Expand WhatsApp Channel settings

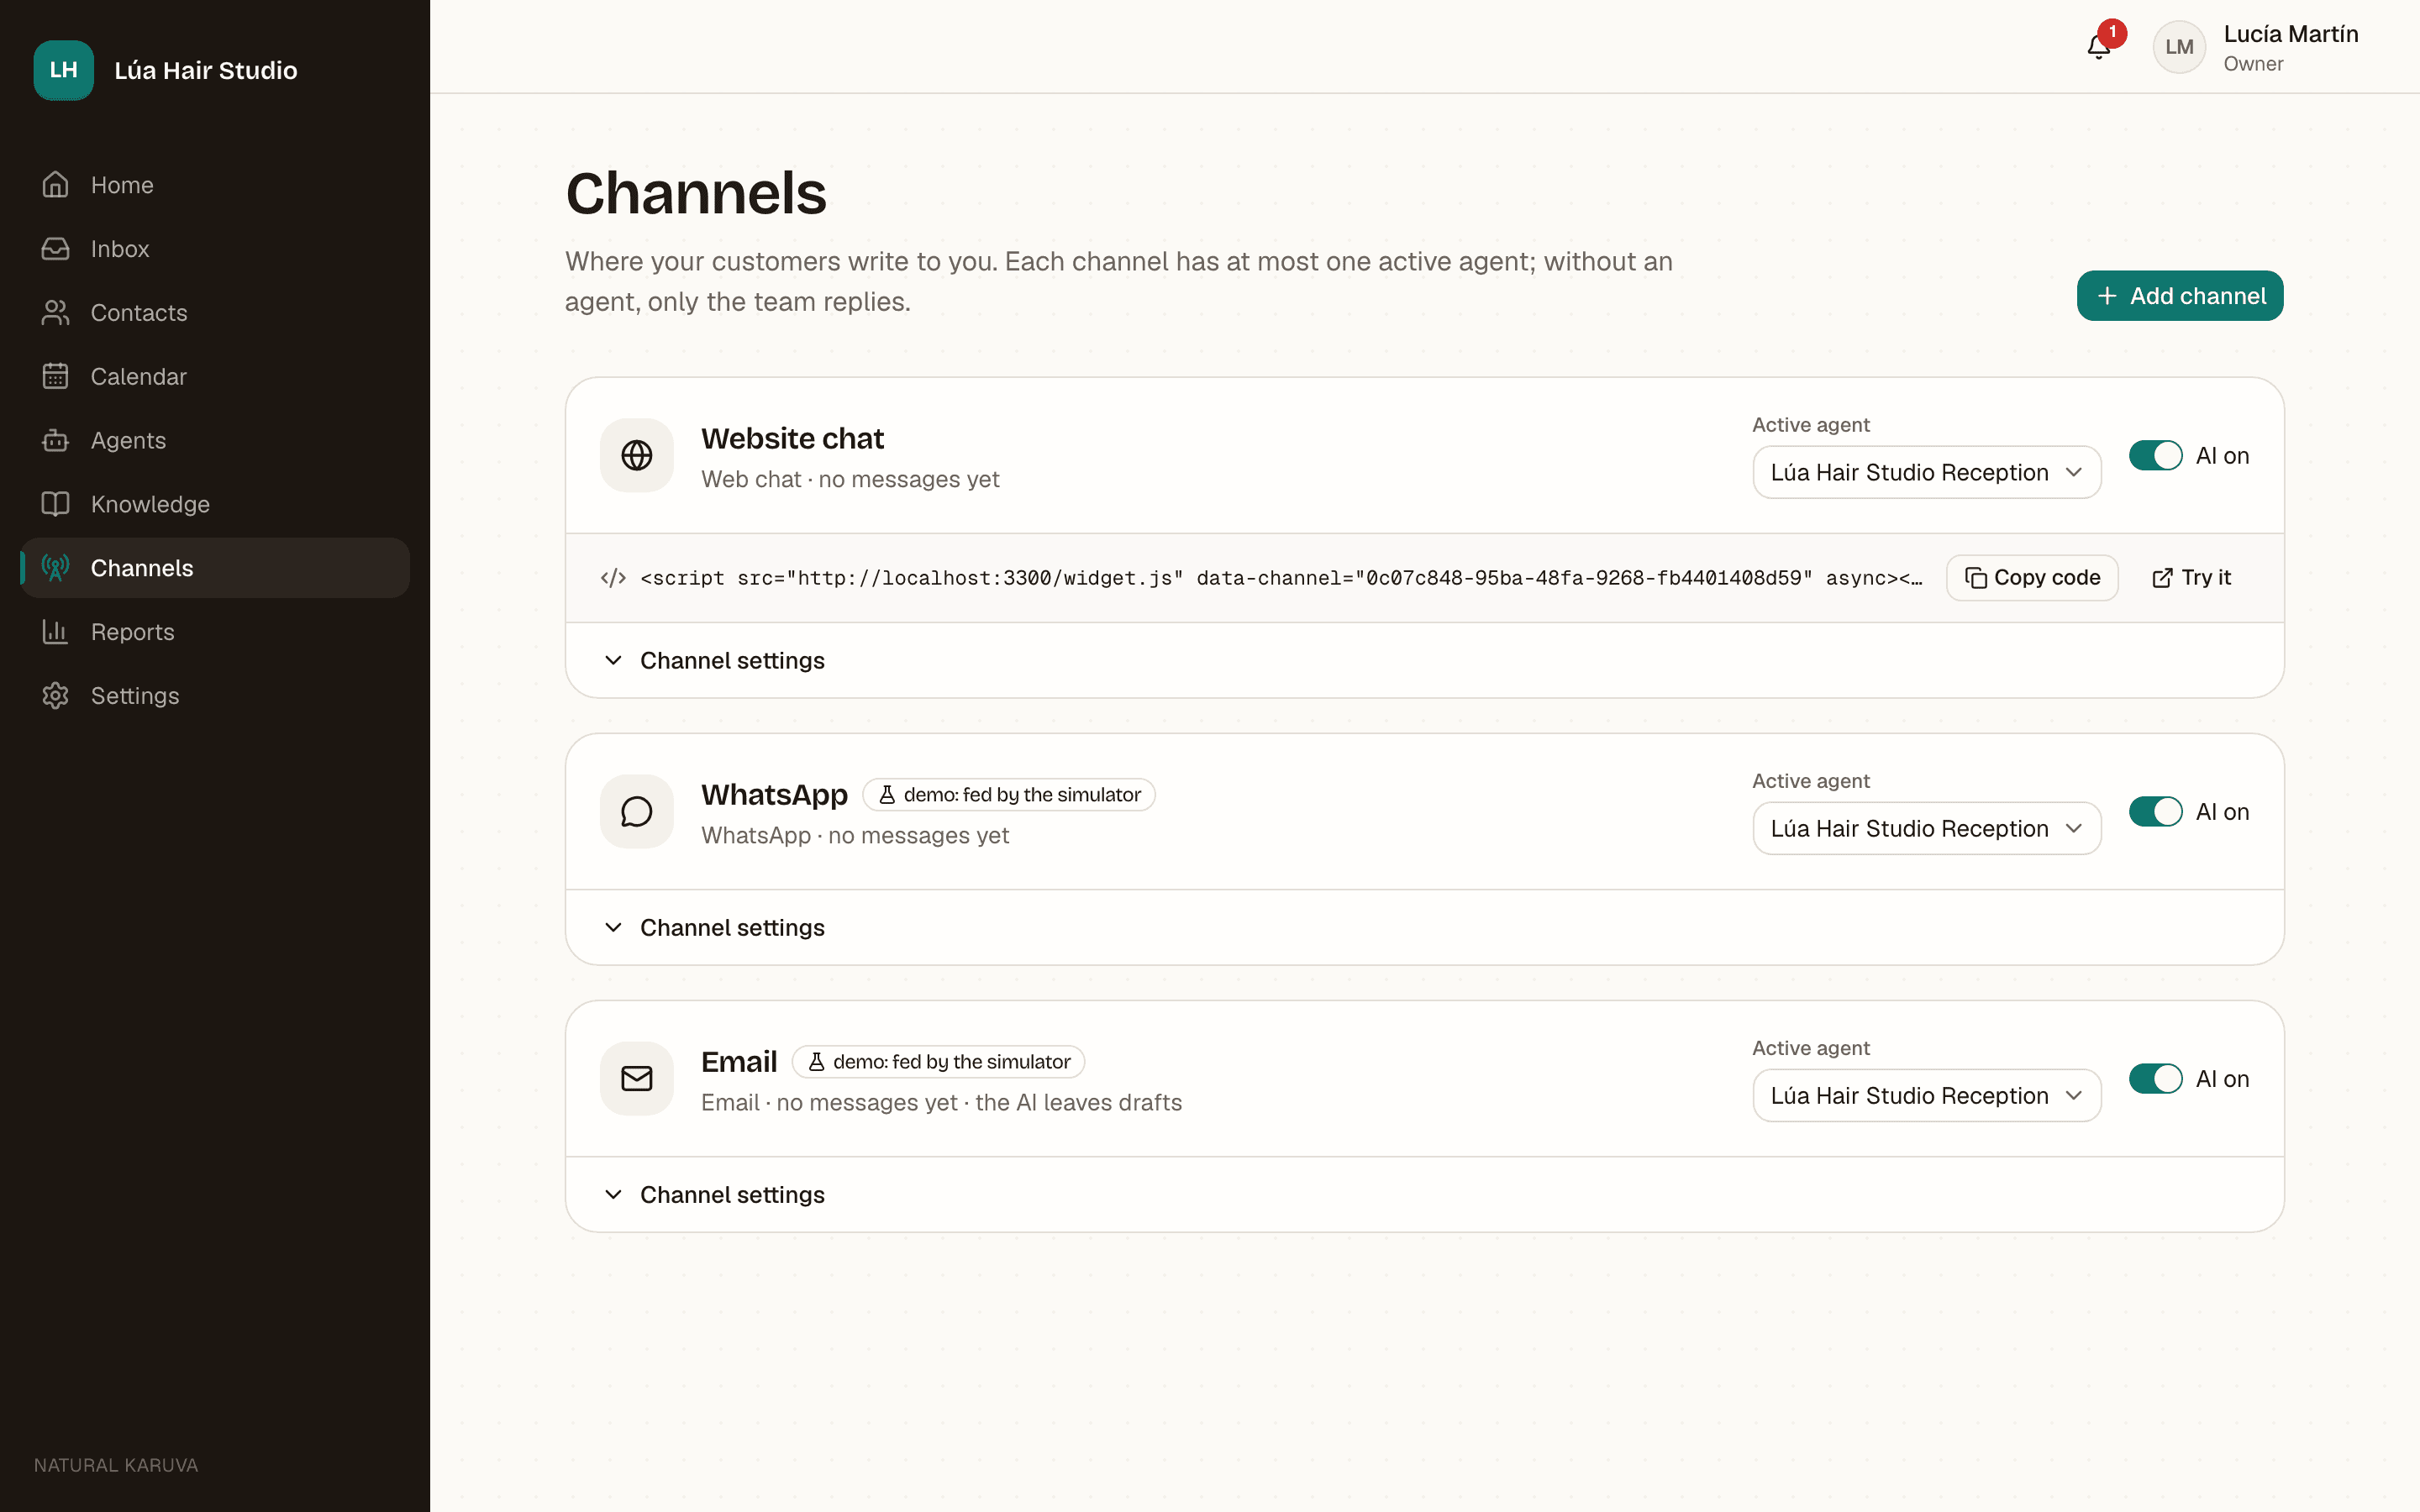pyautogui.click(x=1424, y=928)
